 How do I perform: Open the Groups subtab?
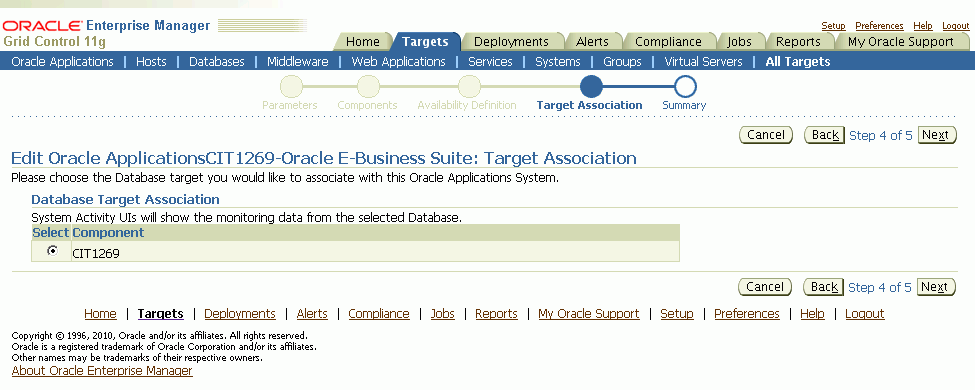[622, 62]
